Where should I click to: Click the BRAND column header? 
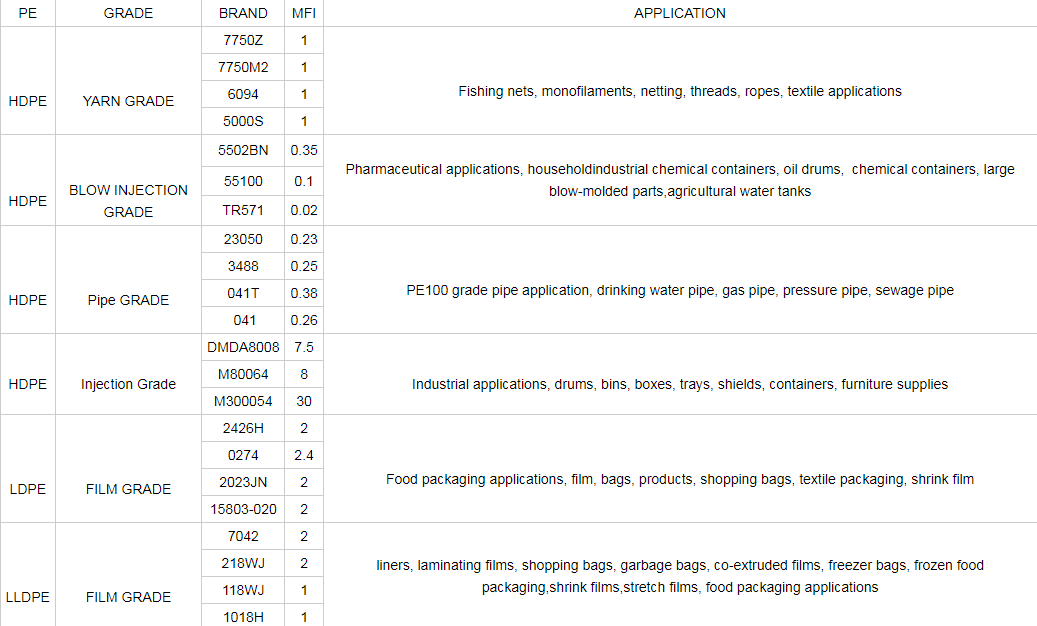[x=242, y=13]
